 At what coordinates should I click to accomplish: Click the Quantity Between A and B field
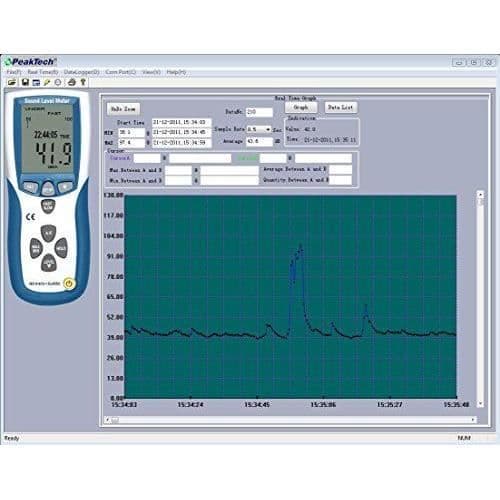coord(341,180)
